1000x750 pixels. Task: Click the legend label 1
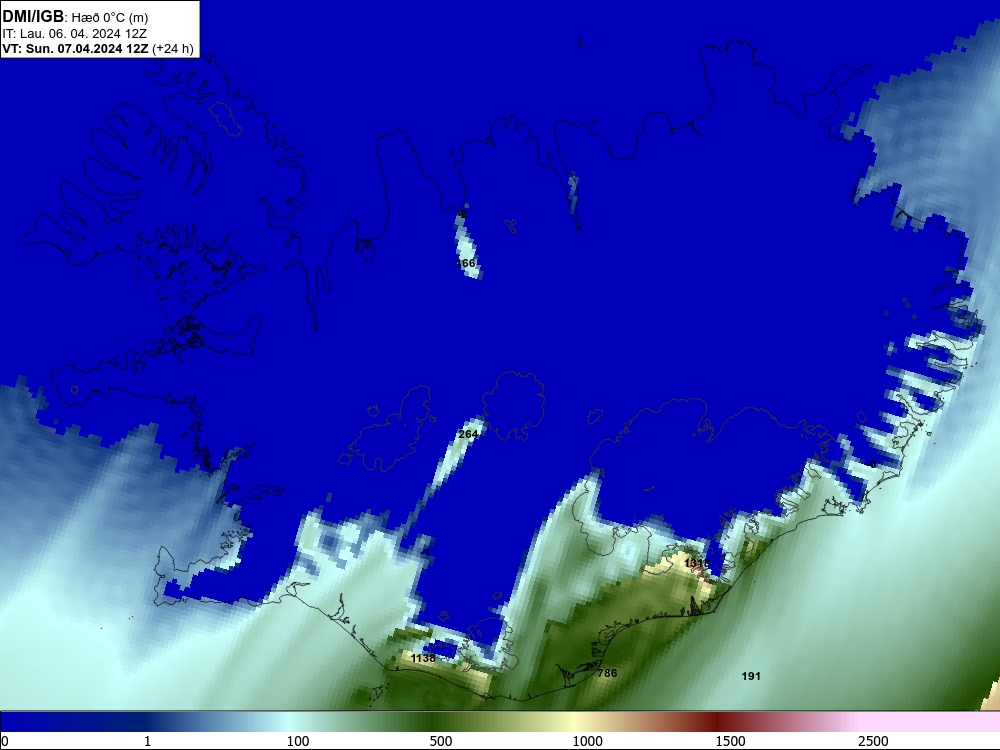[147, 741]
